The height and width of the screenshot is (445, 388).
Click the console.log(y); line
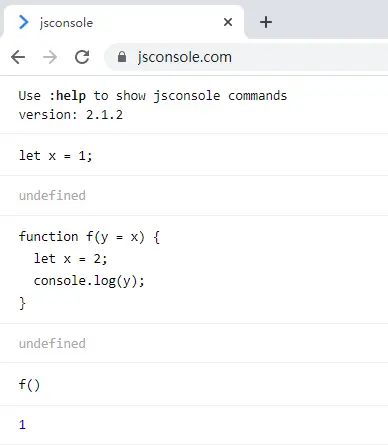[89, 281]
